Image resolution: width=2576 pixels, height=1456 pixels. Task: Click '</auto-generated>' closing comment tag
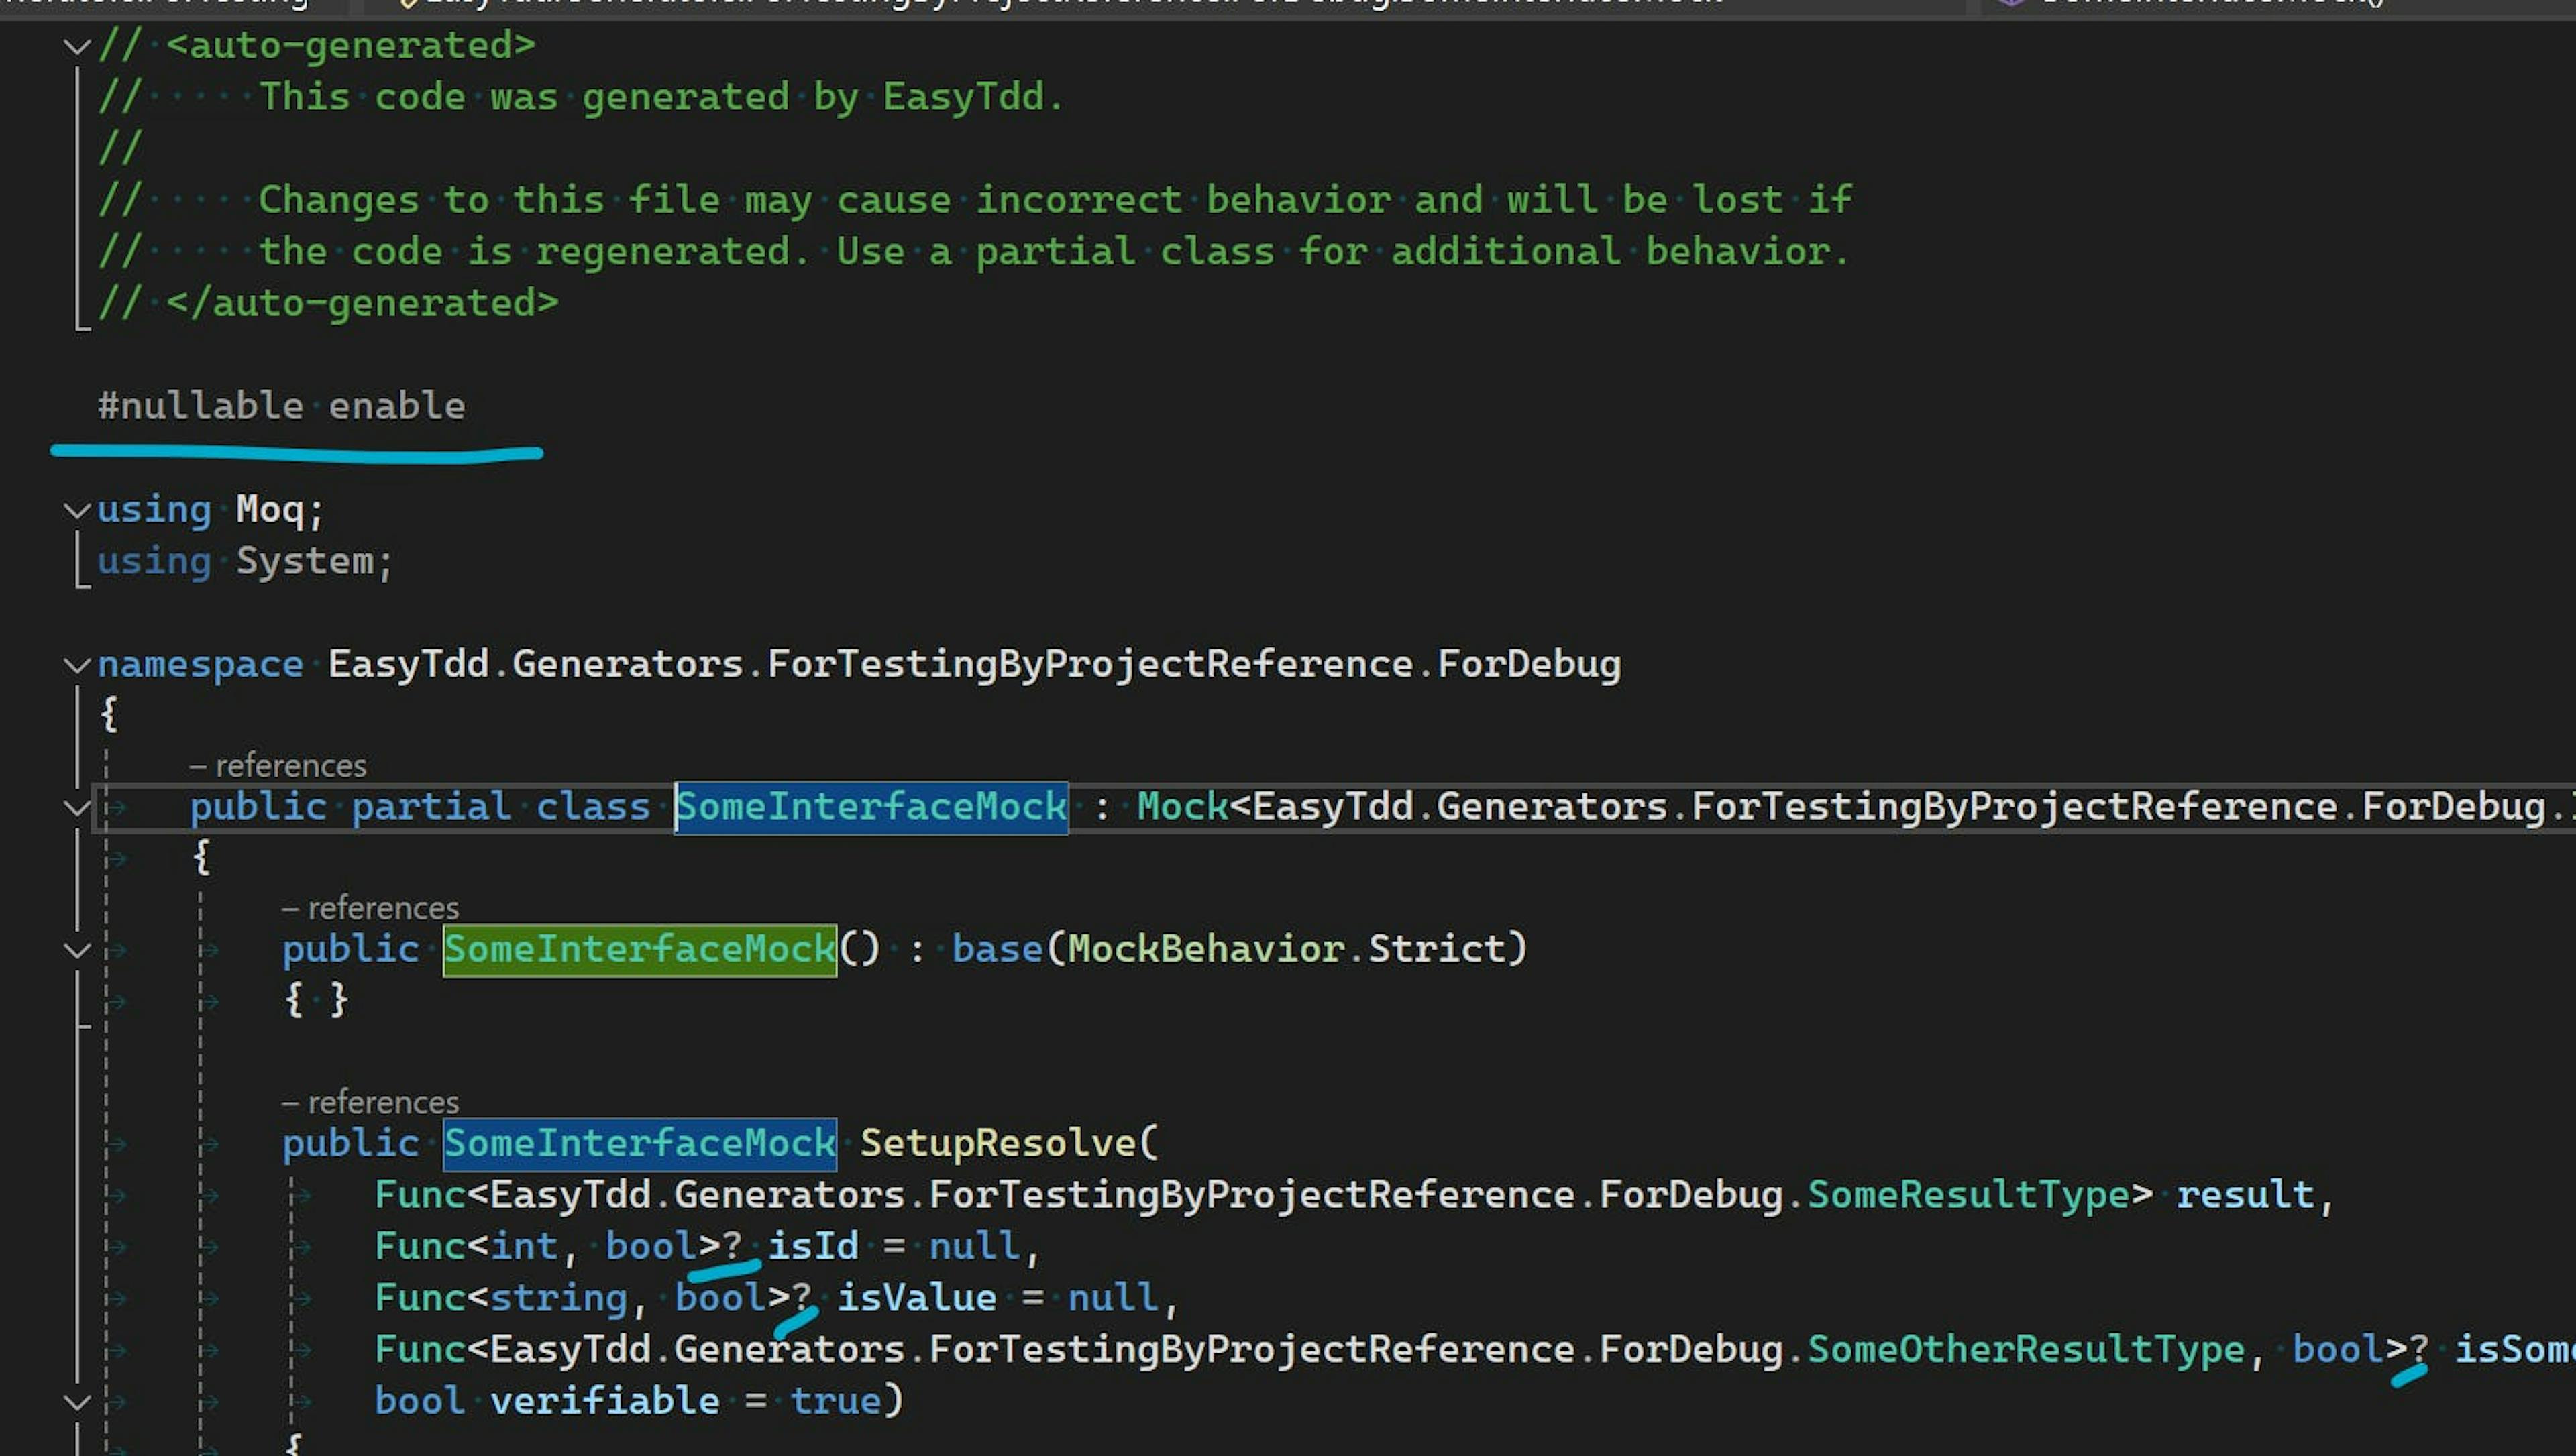click(x=362, y=303)
